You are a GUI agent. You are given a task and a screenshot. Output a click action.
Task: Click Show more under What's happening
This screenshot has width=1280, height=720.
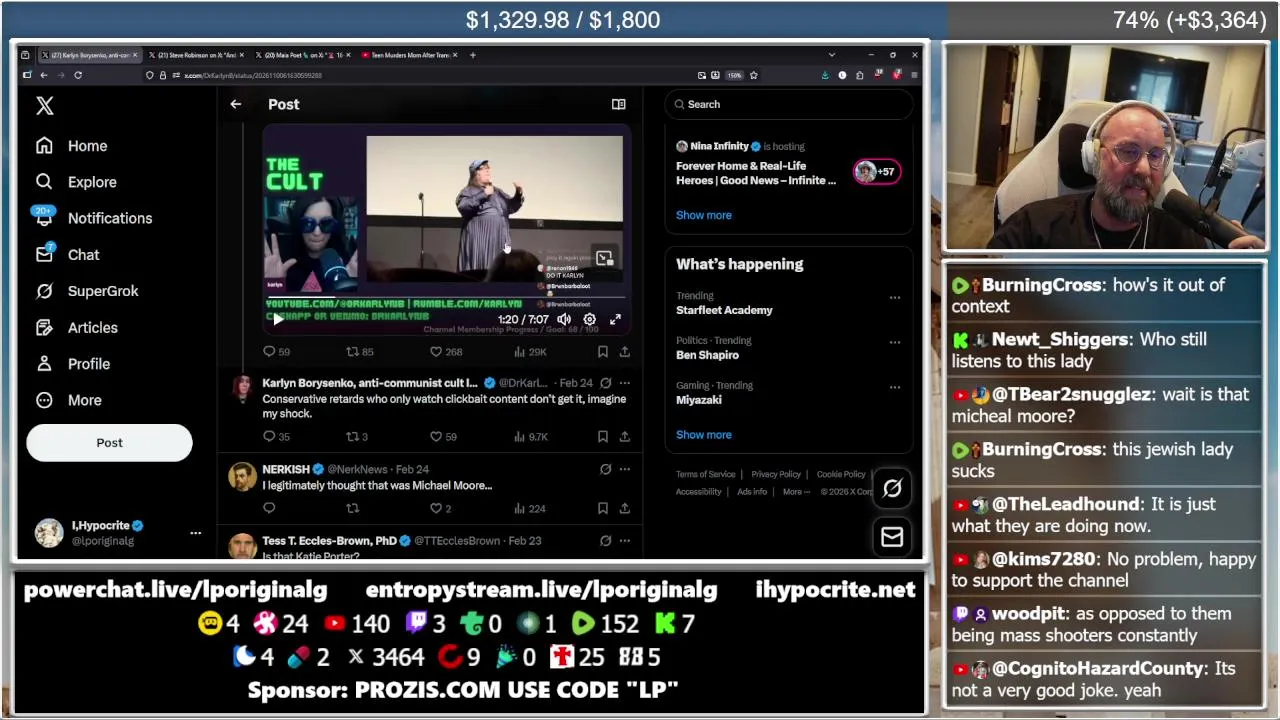coord(704,435)
